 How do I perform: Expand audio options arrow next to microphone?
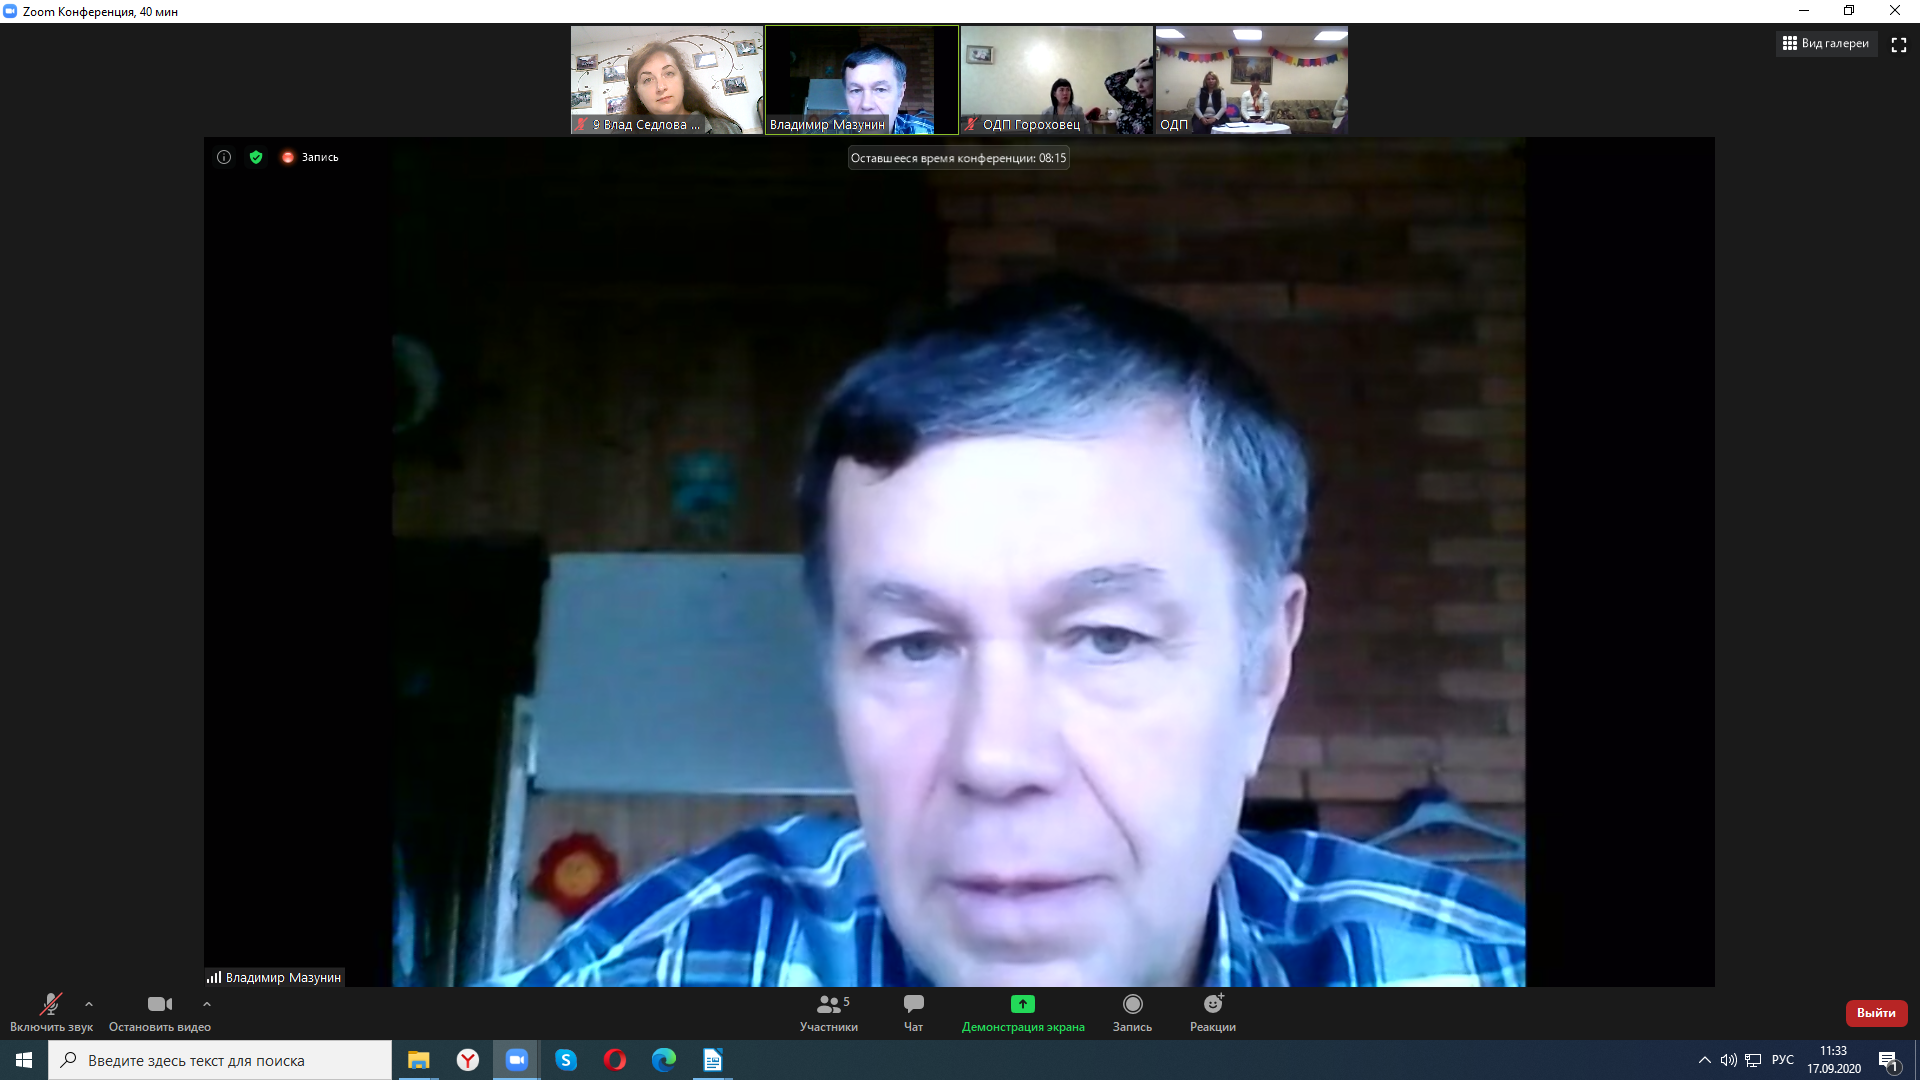click(x=89, y=1004)
